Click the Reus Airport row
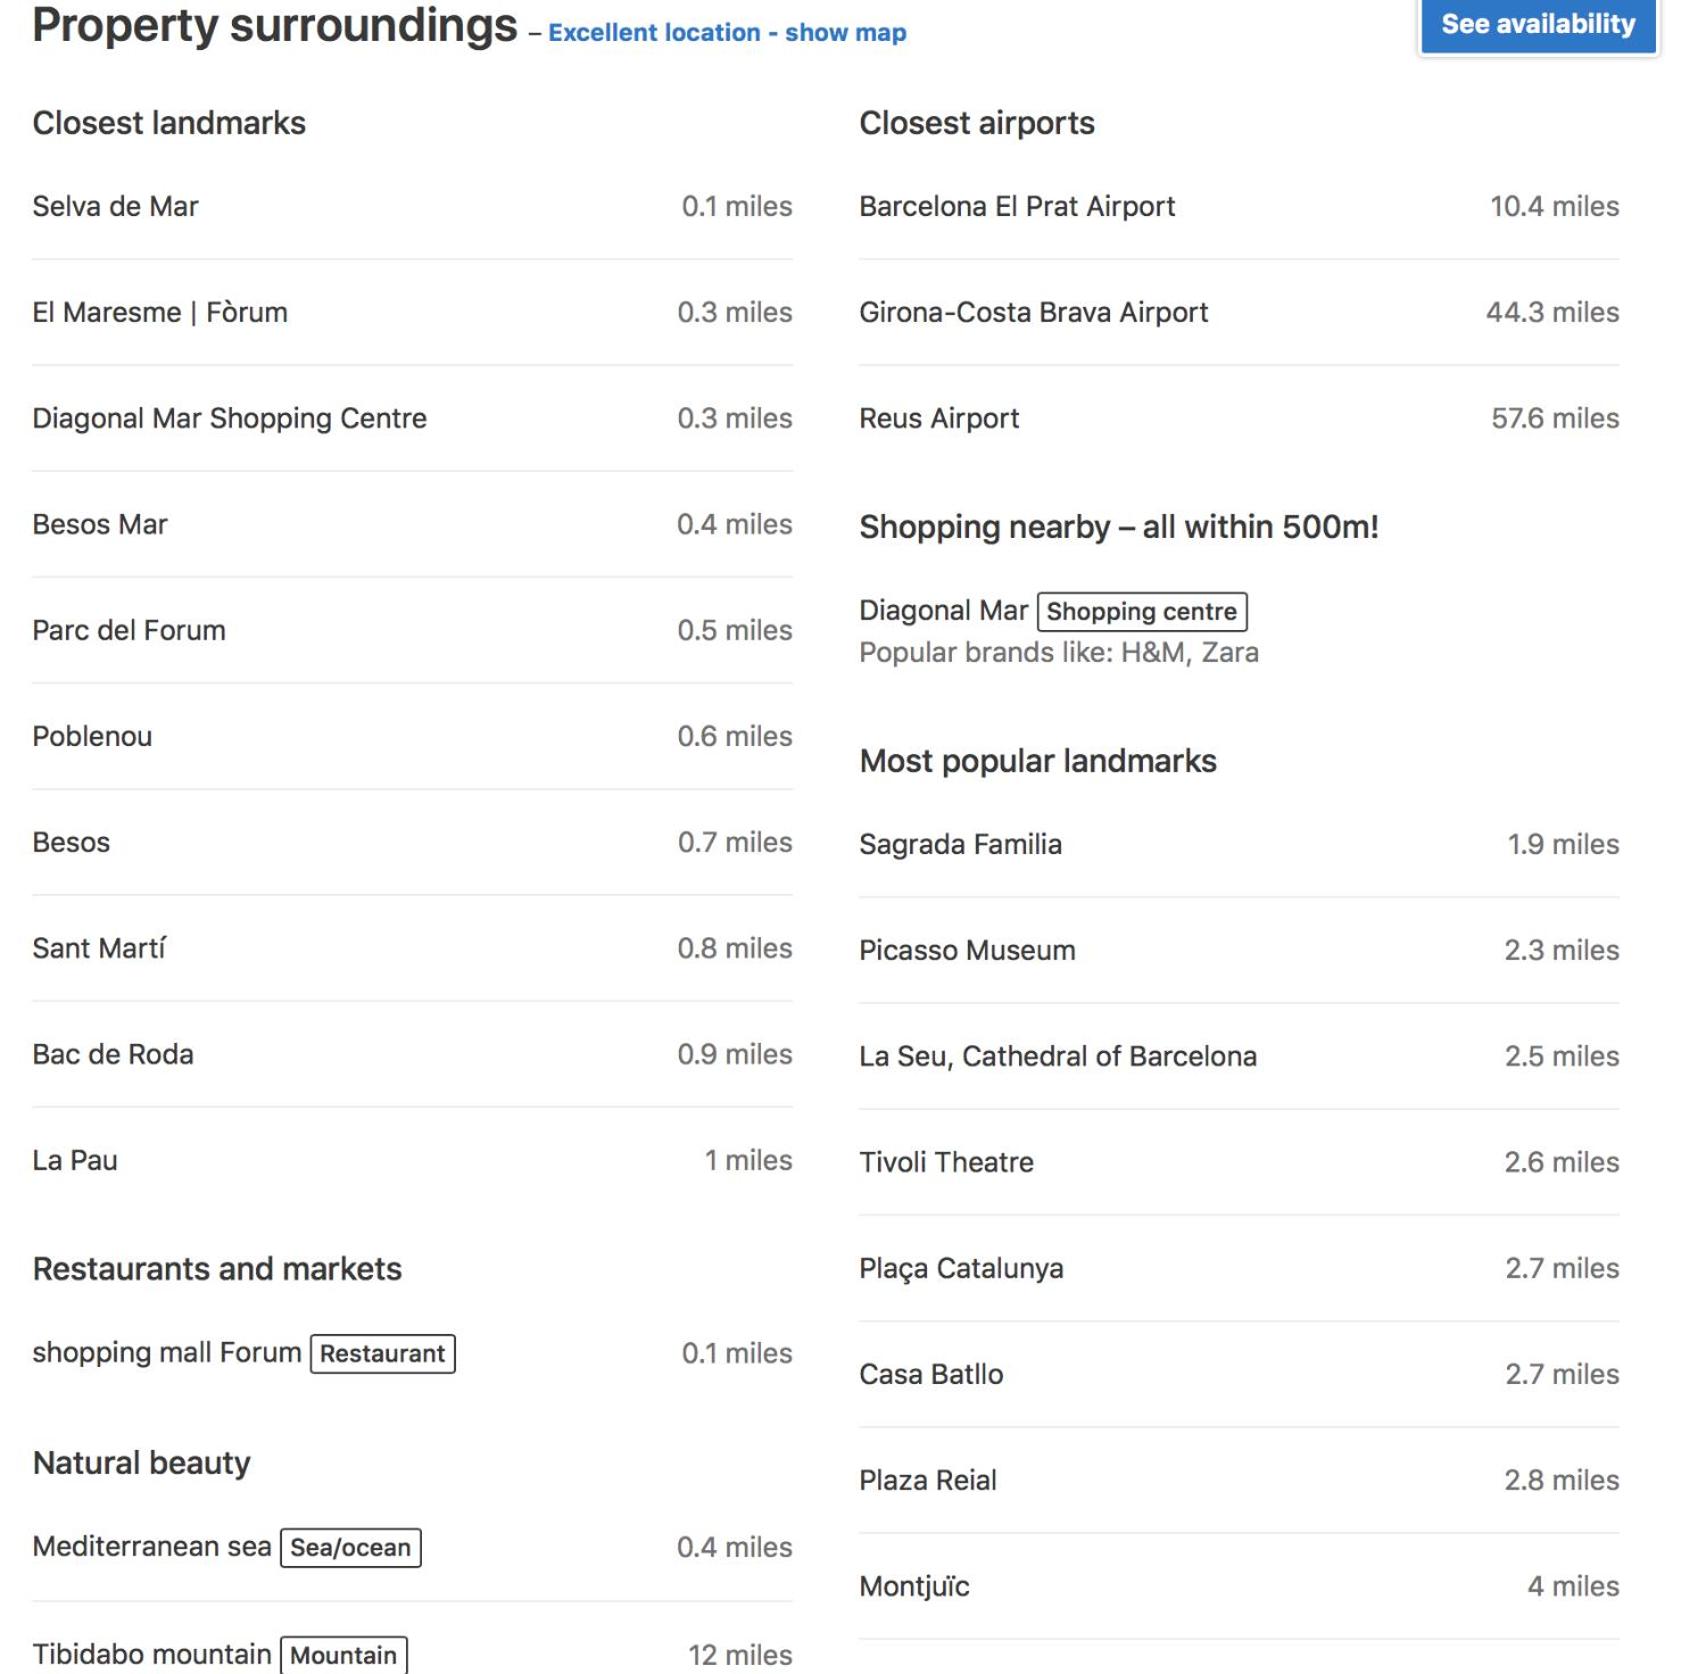 click(x=1239, y=418)
